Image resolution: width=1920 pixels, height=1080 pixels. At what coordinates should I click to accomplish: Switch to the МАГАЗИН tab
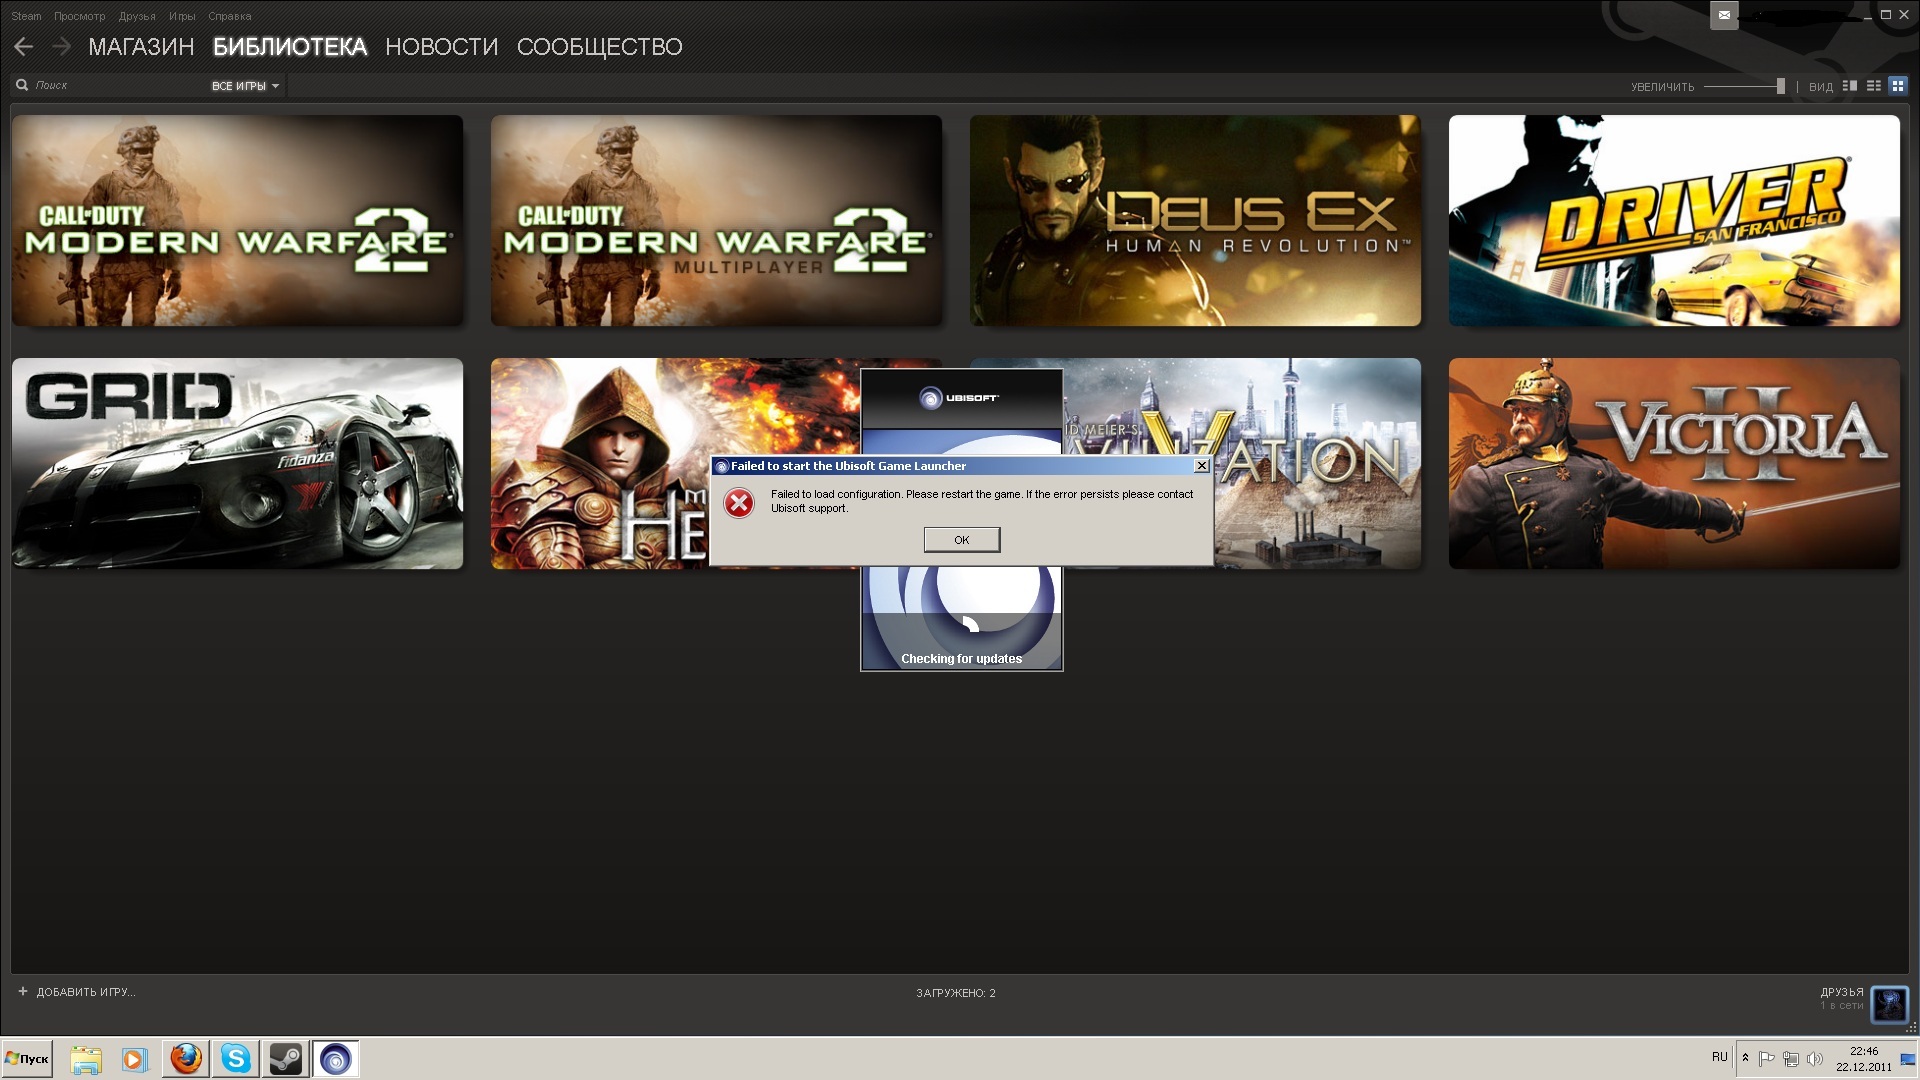tap(141, 47)
